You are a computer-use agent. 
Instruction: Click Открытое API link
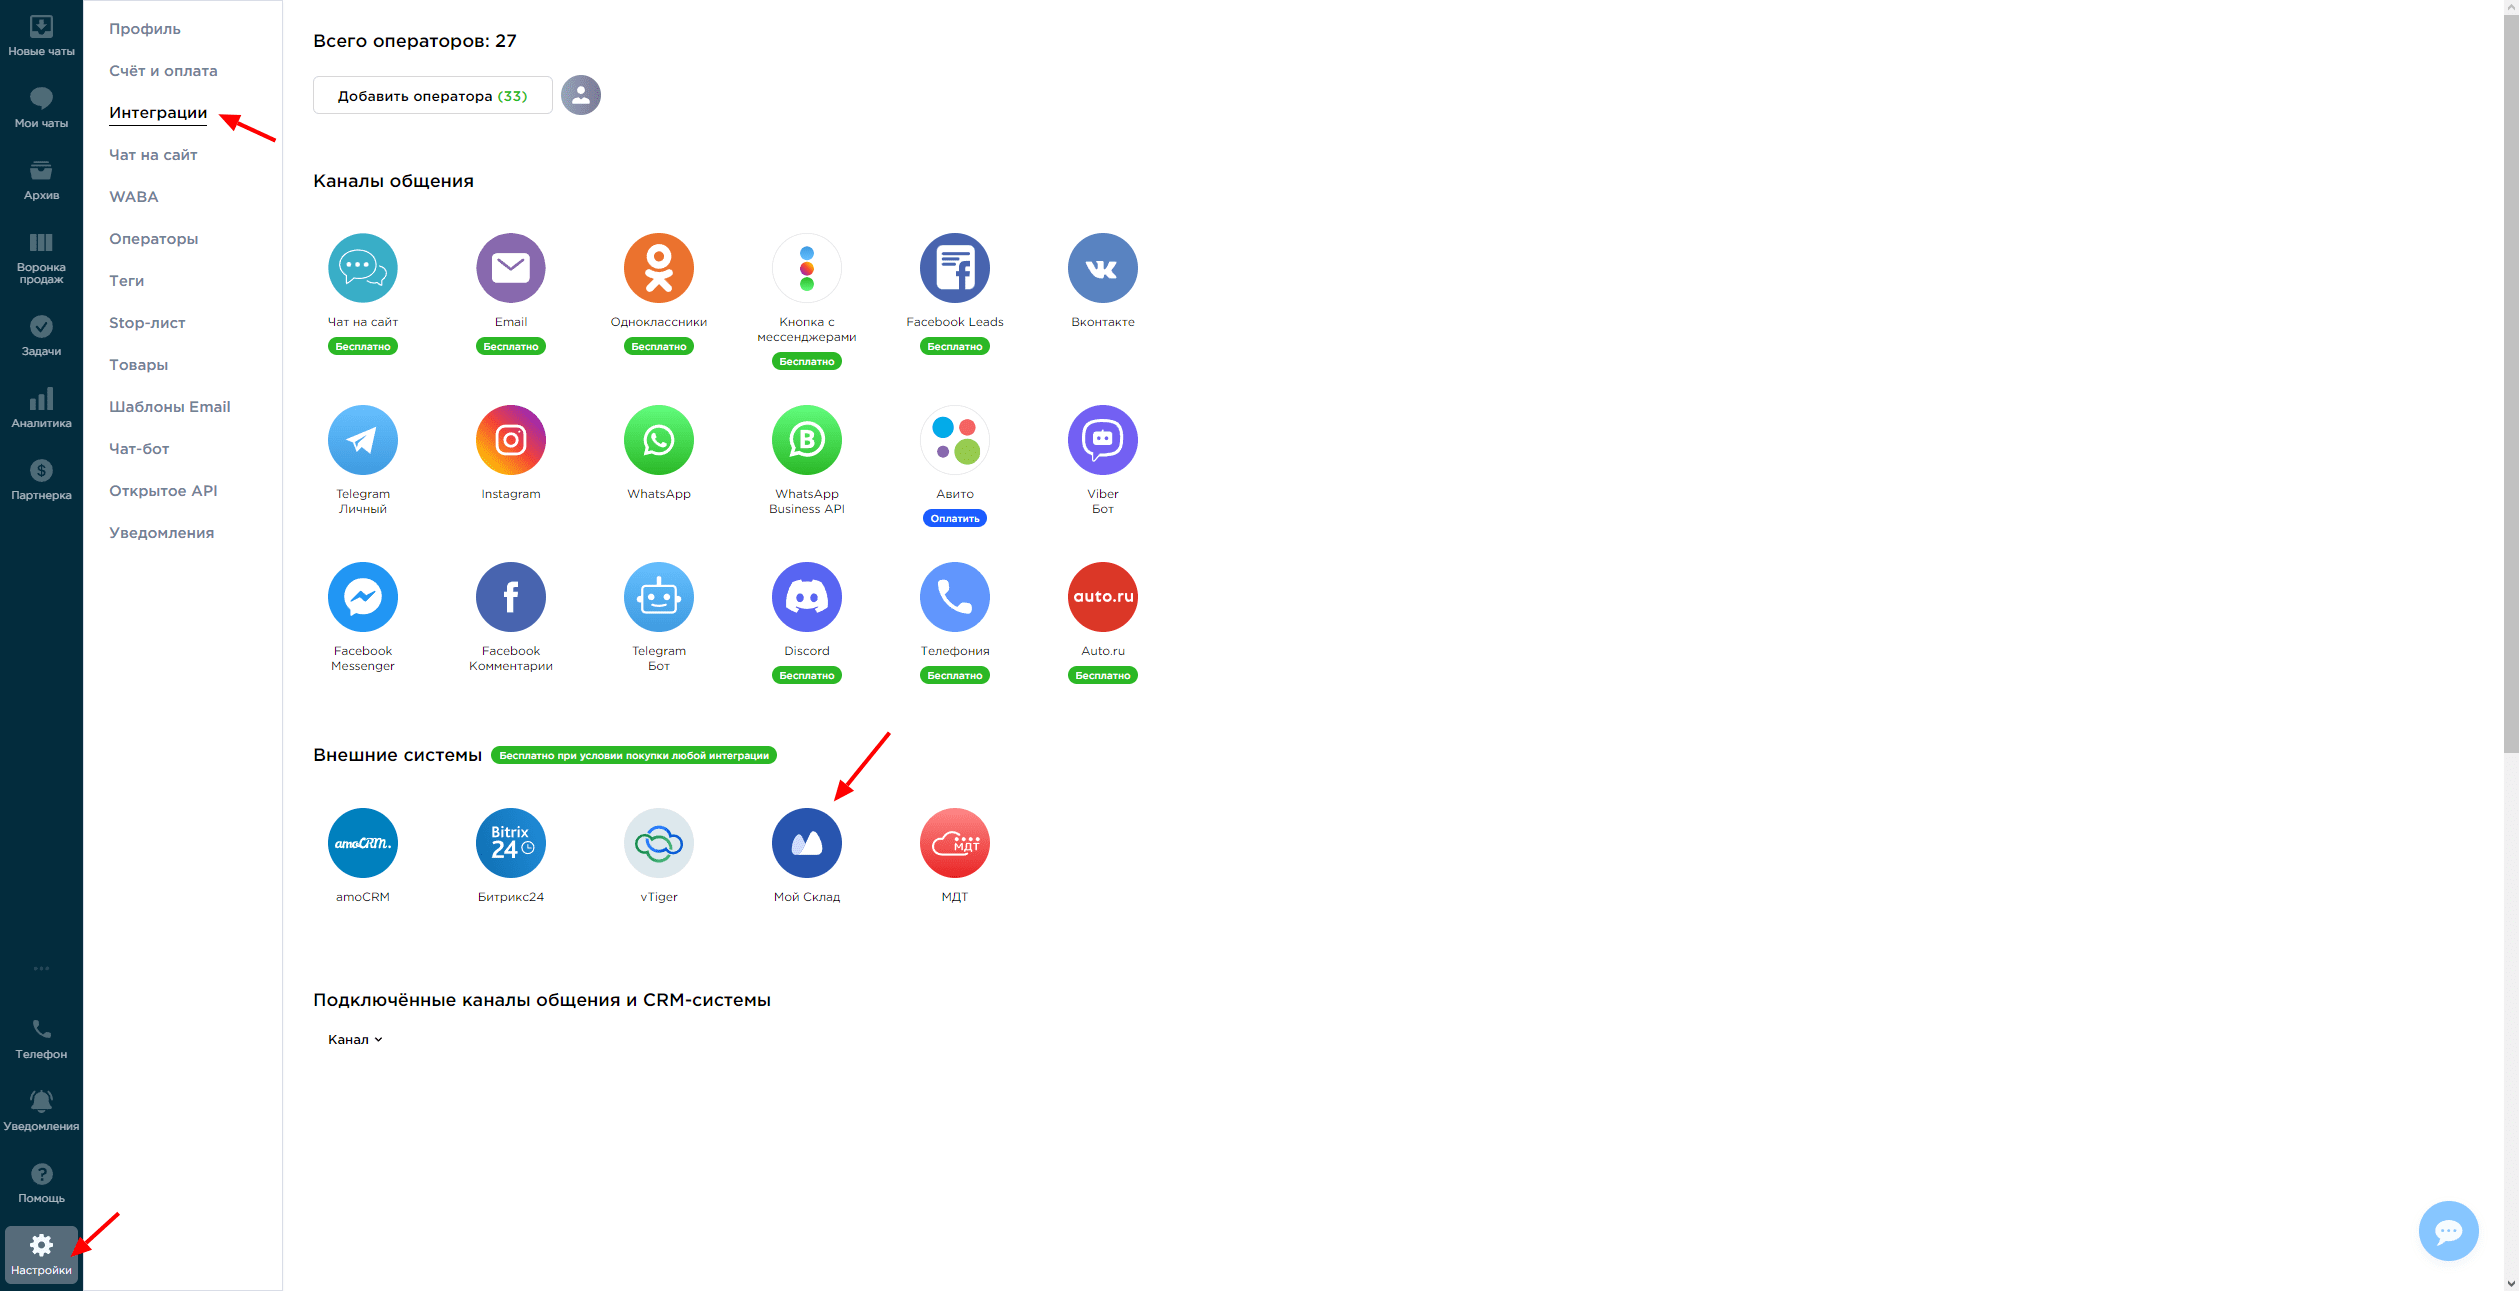coord(163,489)
